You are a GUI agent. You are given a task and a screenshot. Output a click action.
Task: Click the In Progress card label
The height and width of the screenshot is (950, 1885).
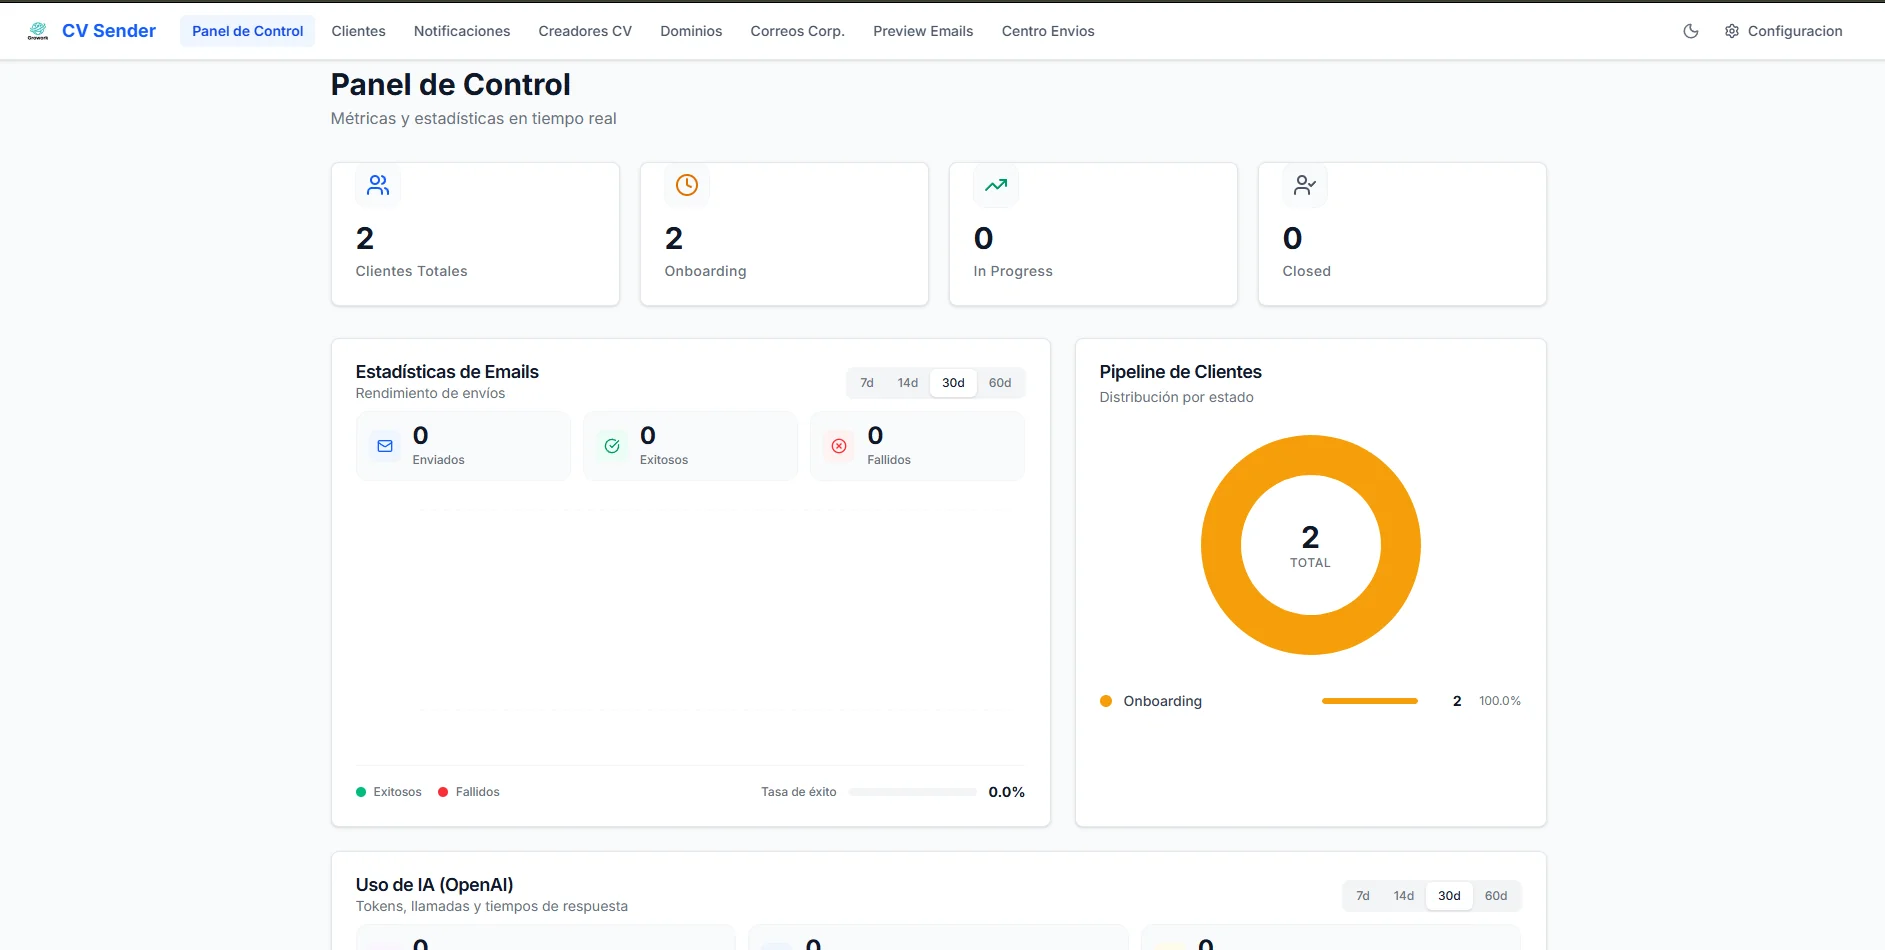1013,271
